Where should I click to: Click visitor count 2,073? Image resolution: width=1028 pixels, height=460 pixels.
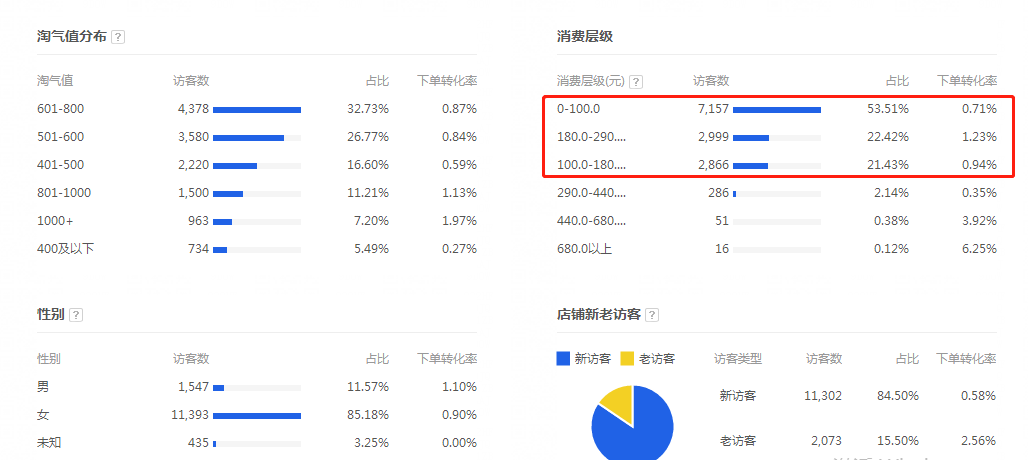pyautogui.click(x=825, y=441)
